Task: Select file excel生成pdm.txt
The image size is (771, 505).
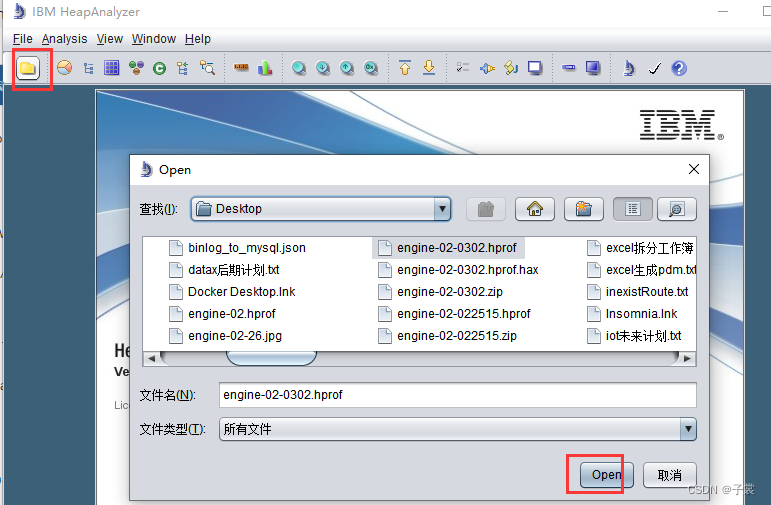Action: (642, 270)
